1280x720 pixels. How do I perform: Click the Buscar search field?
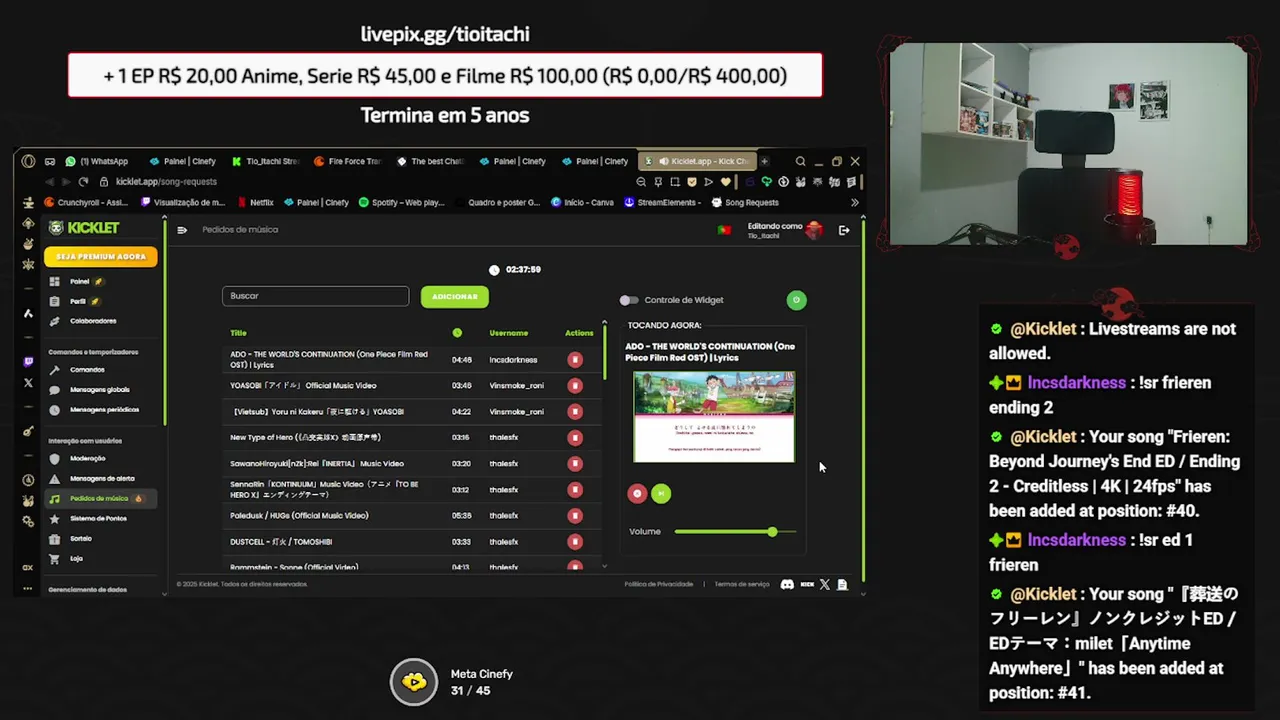(x=316, y=296)
